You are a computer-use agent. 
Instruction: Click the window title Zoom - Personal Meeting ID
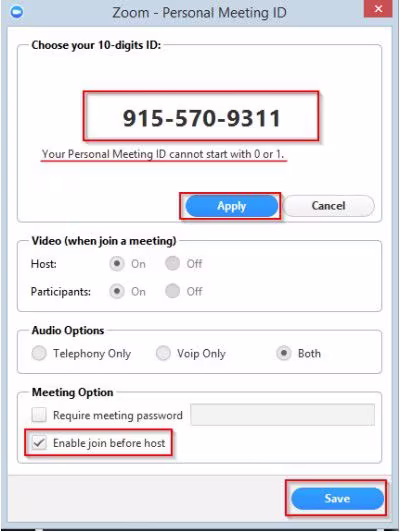199,13
